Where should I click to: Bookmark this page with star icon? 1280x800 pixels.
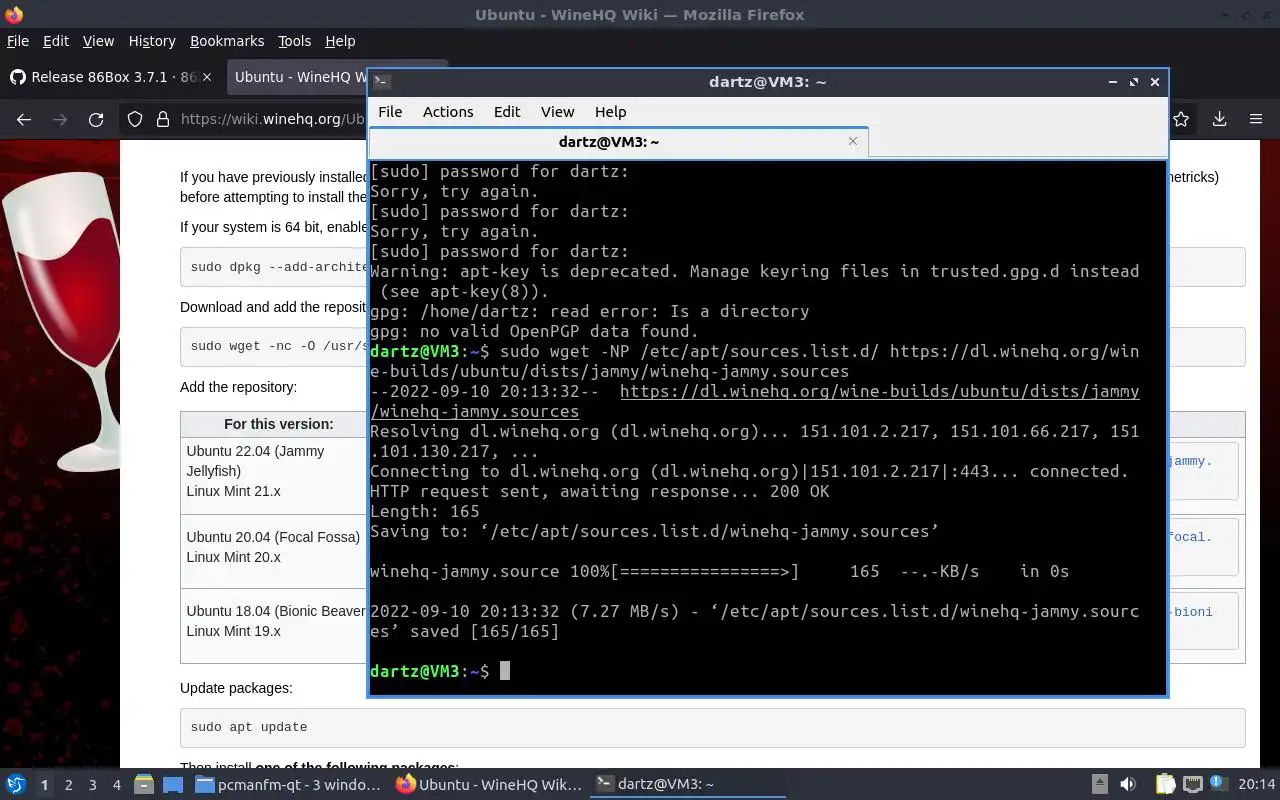pyautogui.click(x=1181, y=119)
